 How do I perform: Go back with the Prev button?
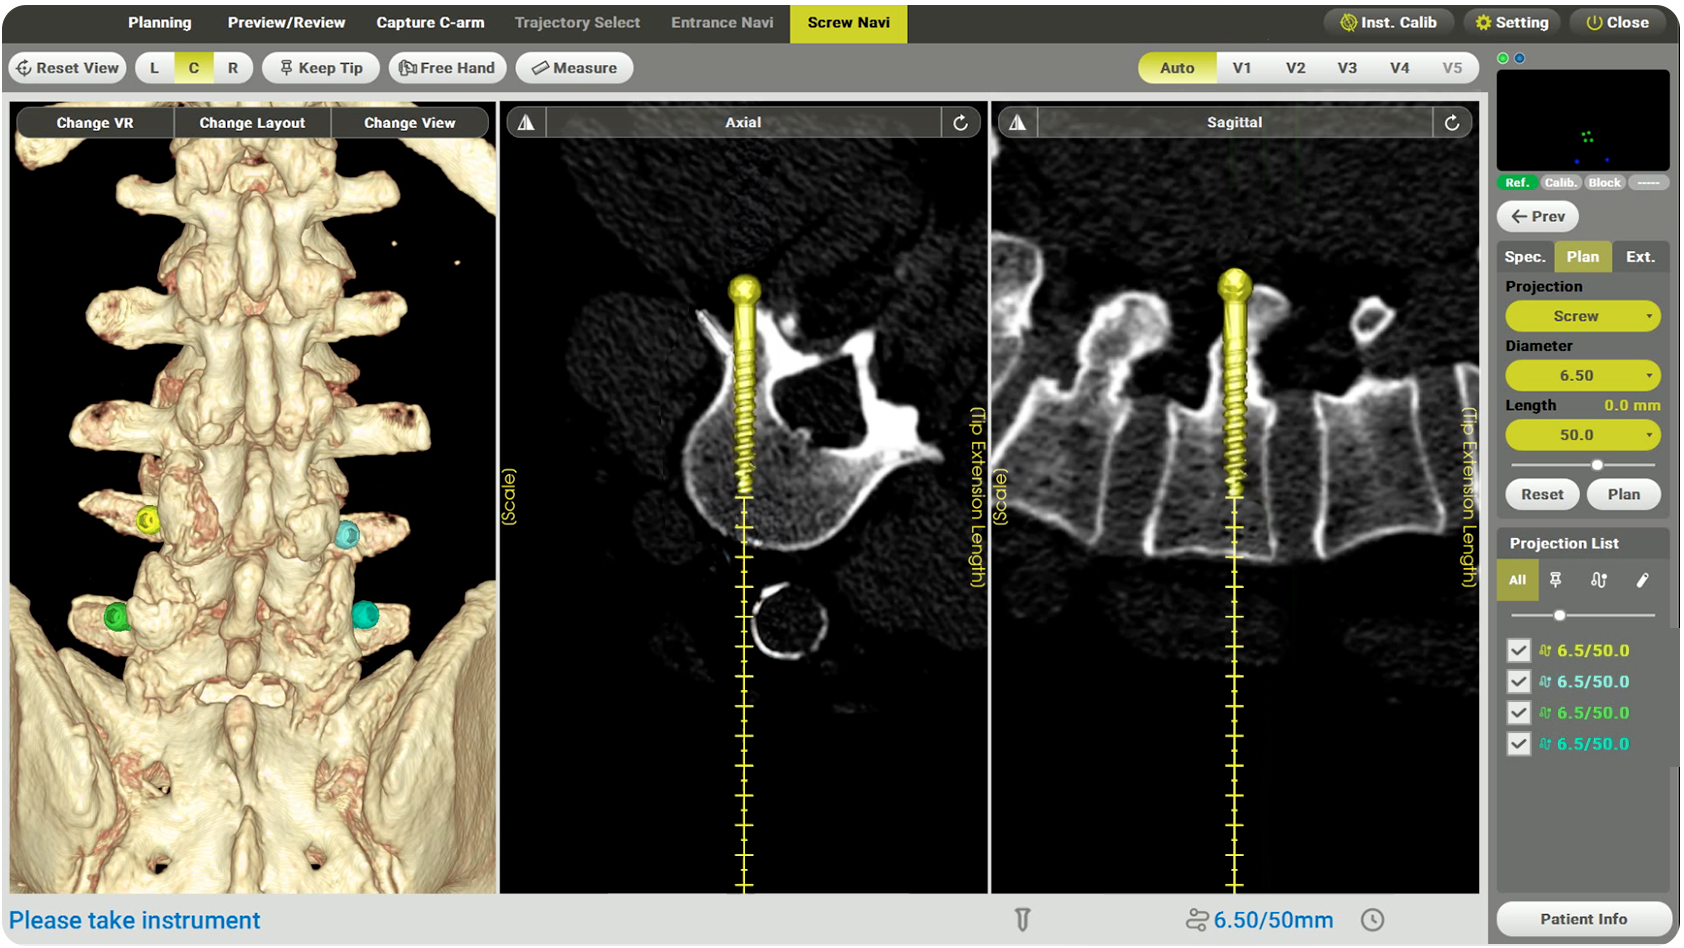tap(1538, 216)
